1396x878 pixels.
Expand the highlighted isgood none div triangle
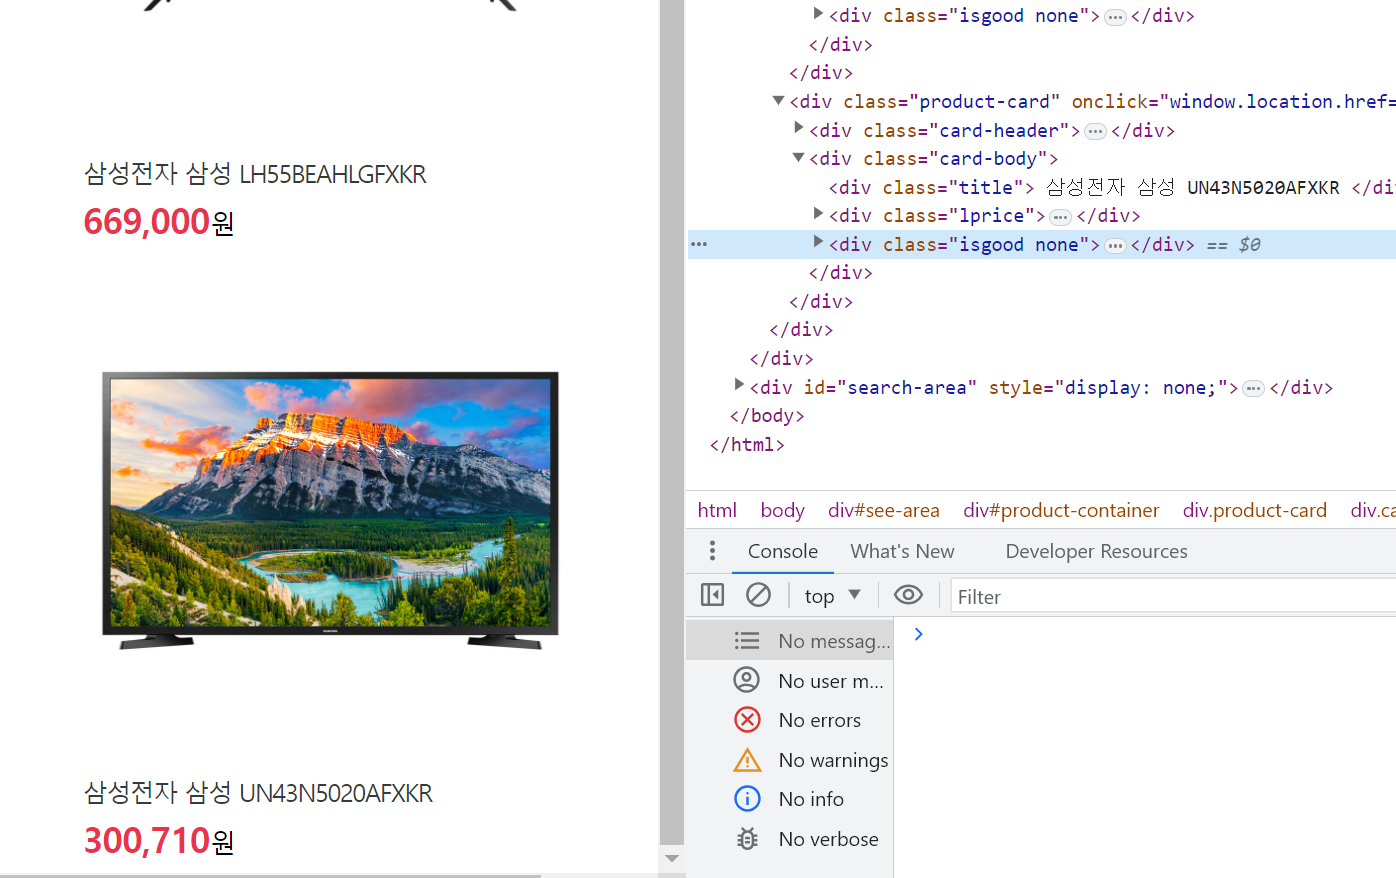coord(818,242)
